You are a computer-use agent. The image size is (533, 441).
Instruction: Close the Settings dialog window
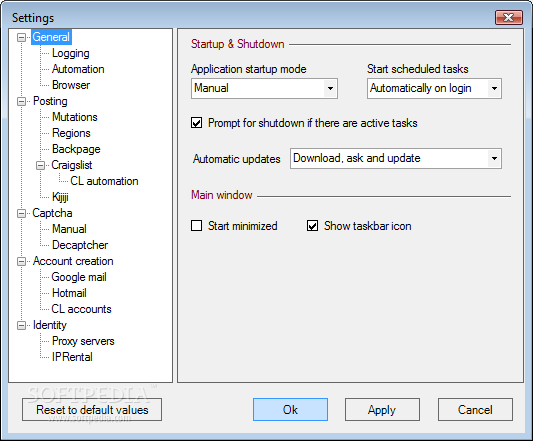click(509, 17)
